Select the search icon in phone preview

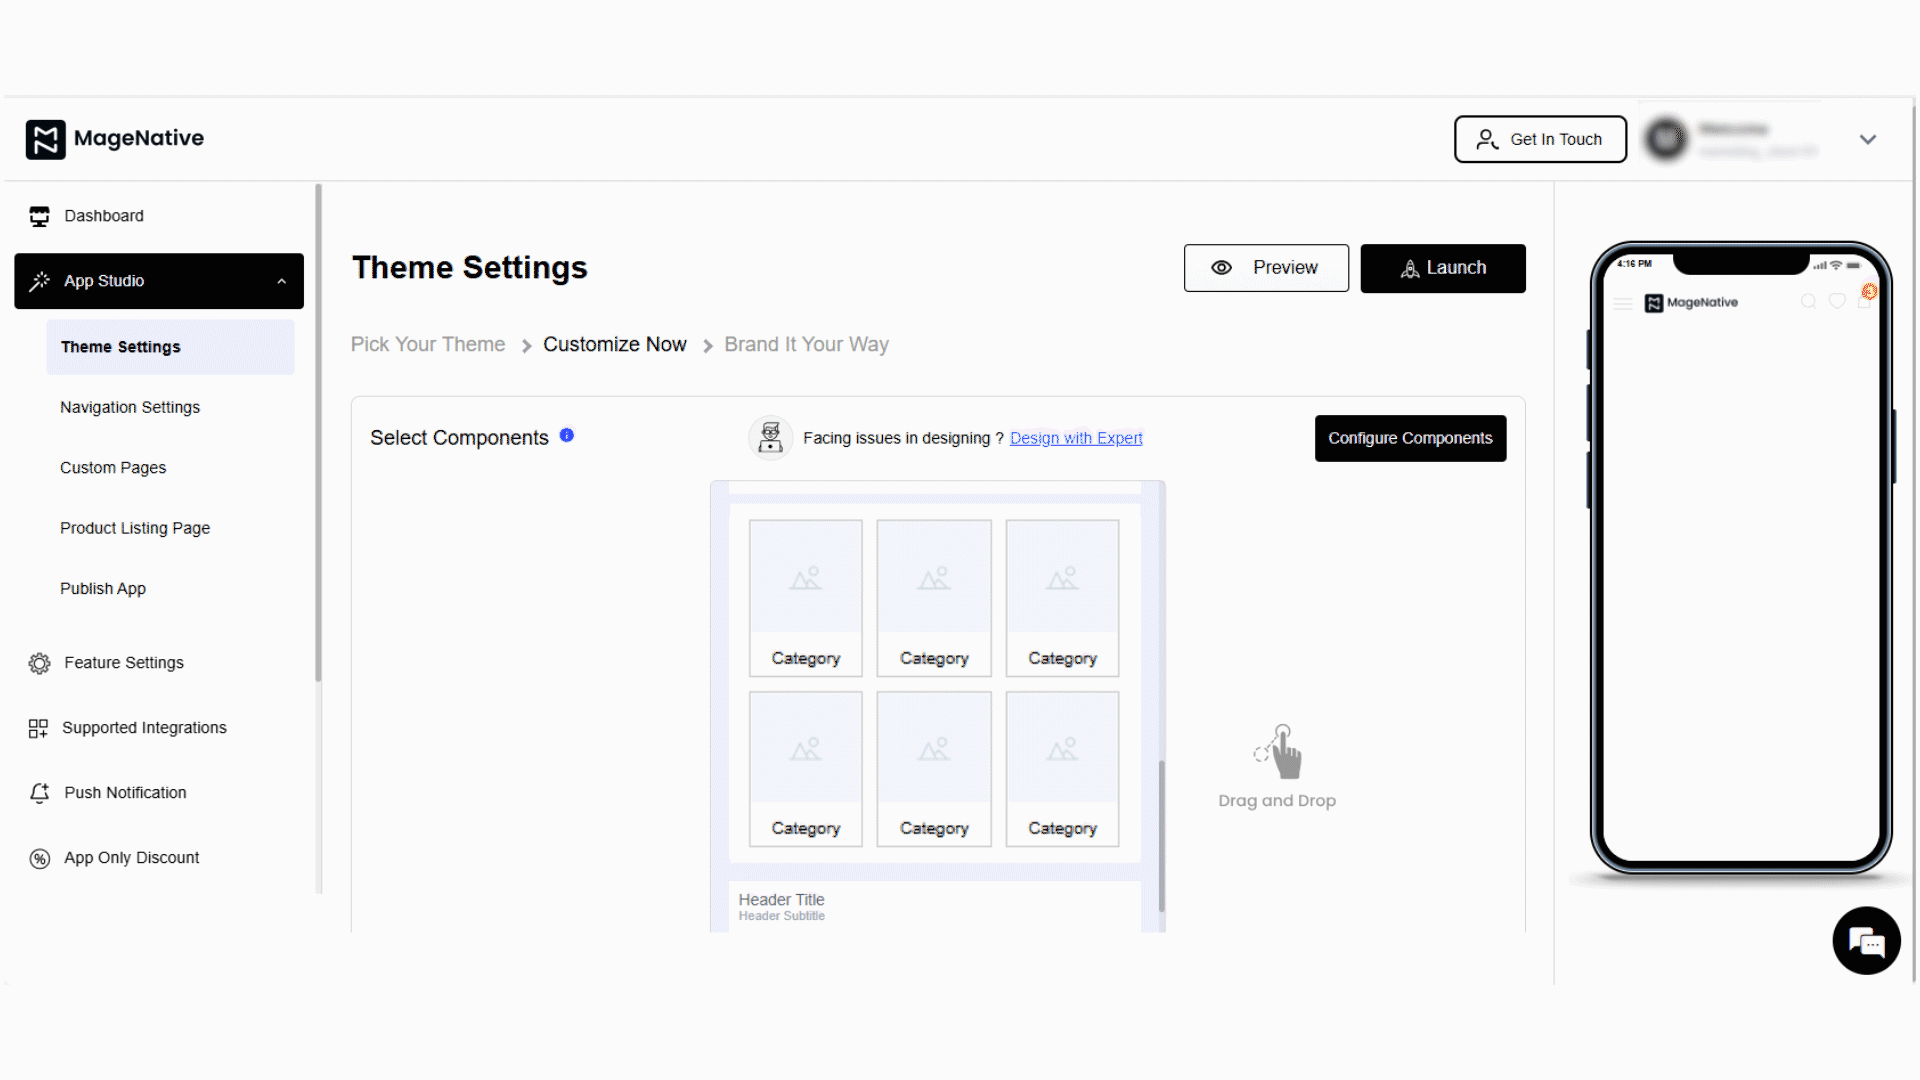pyautogui.click(x=1809, y=302)
